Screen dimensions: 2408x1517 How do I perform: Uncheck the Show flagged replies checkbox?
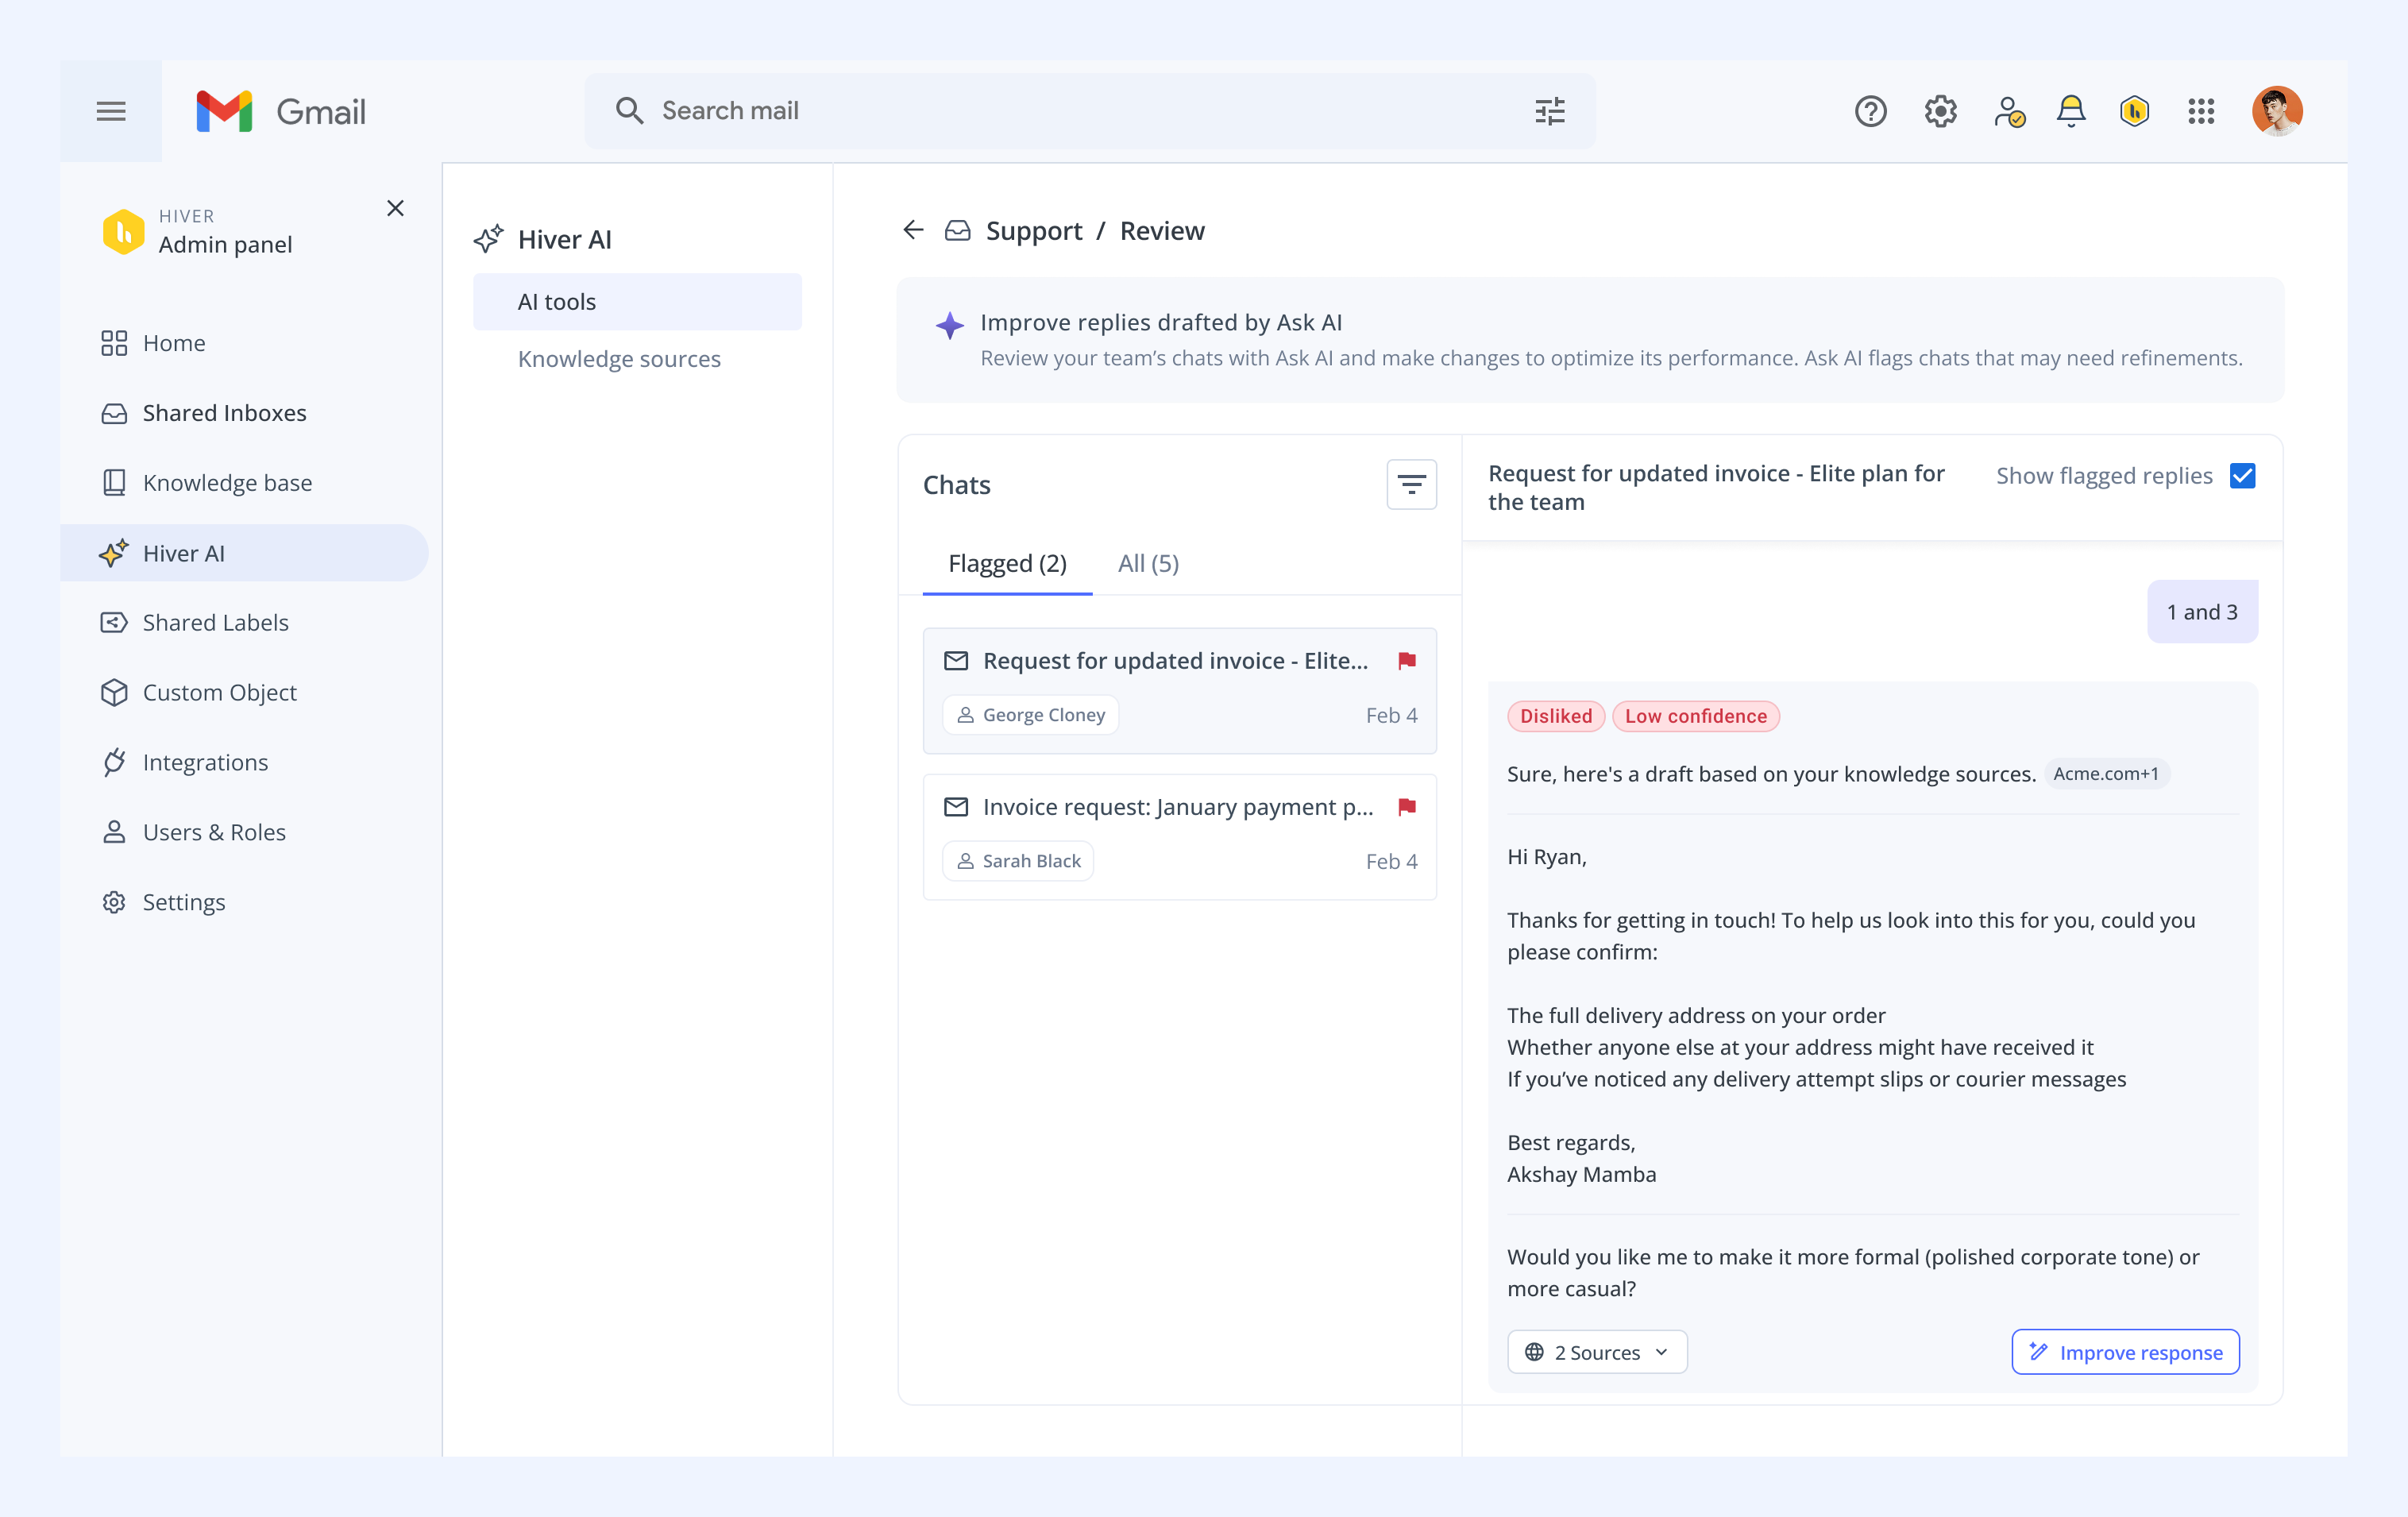2243,476
